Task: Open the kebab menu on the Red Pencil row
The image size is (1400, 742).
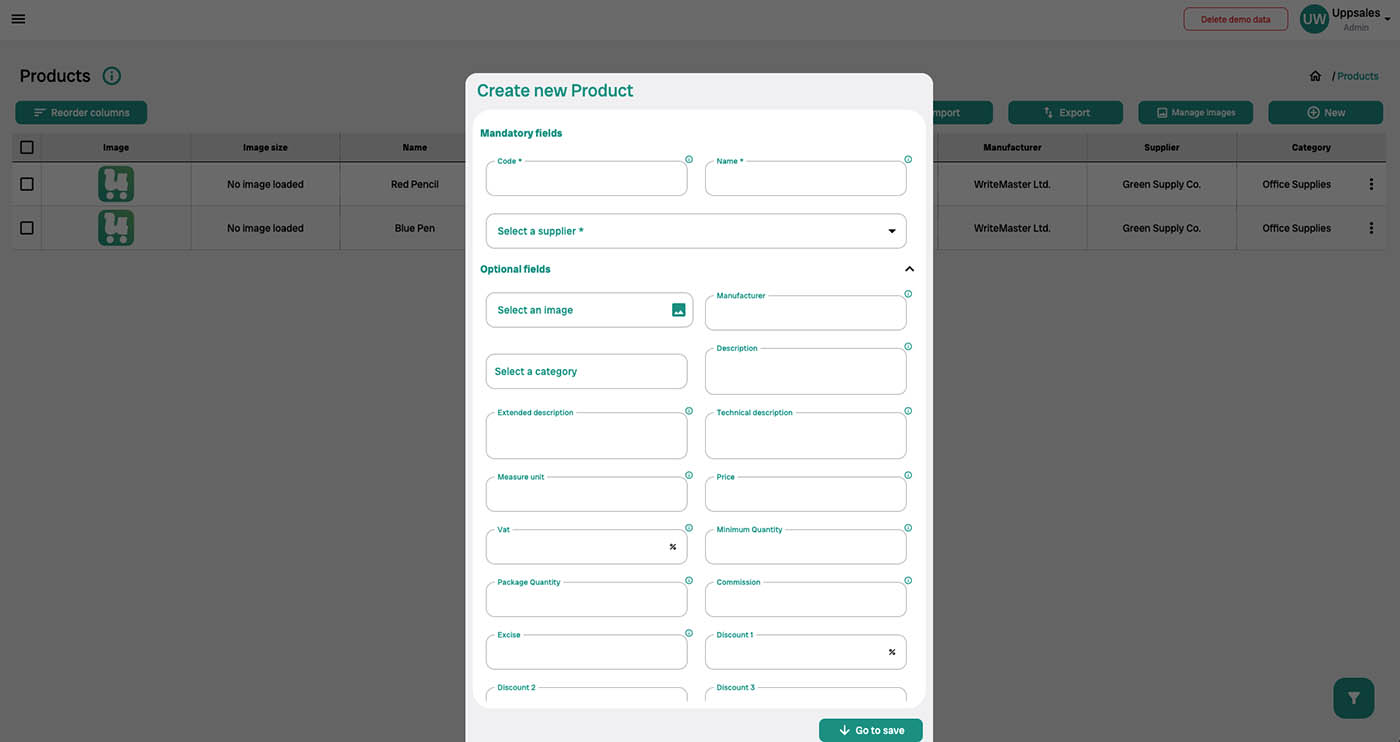Action: point(1371,184)
